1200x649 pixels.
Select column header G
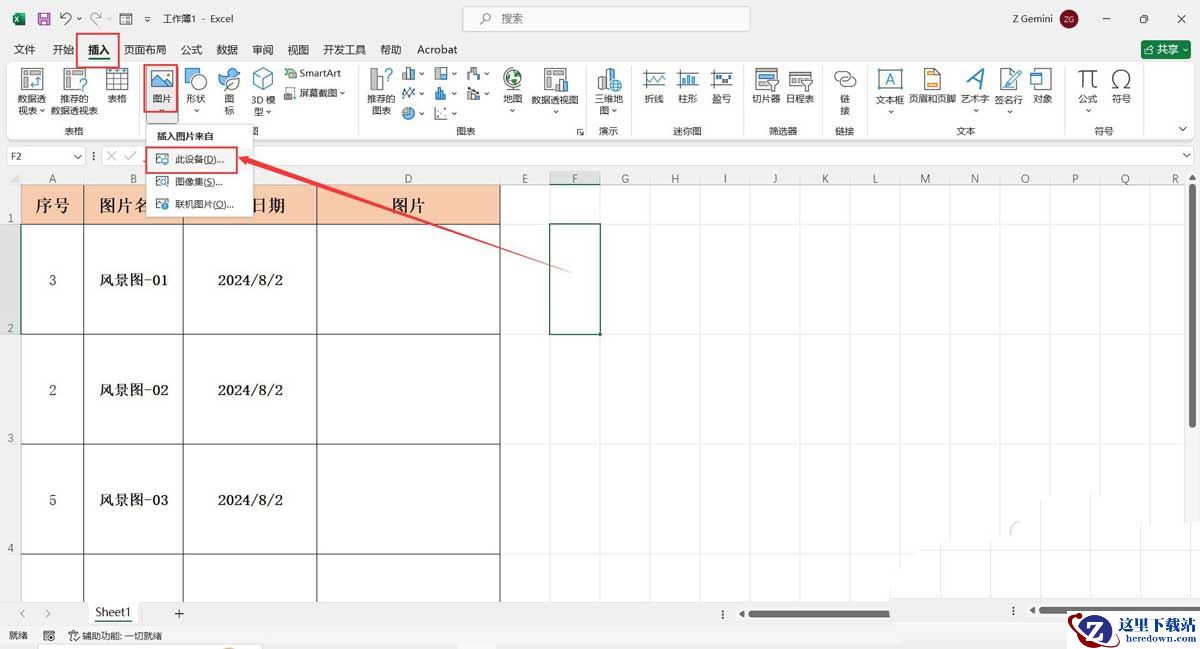pos(625,179)
